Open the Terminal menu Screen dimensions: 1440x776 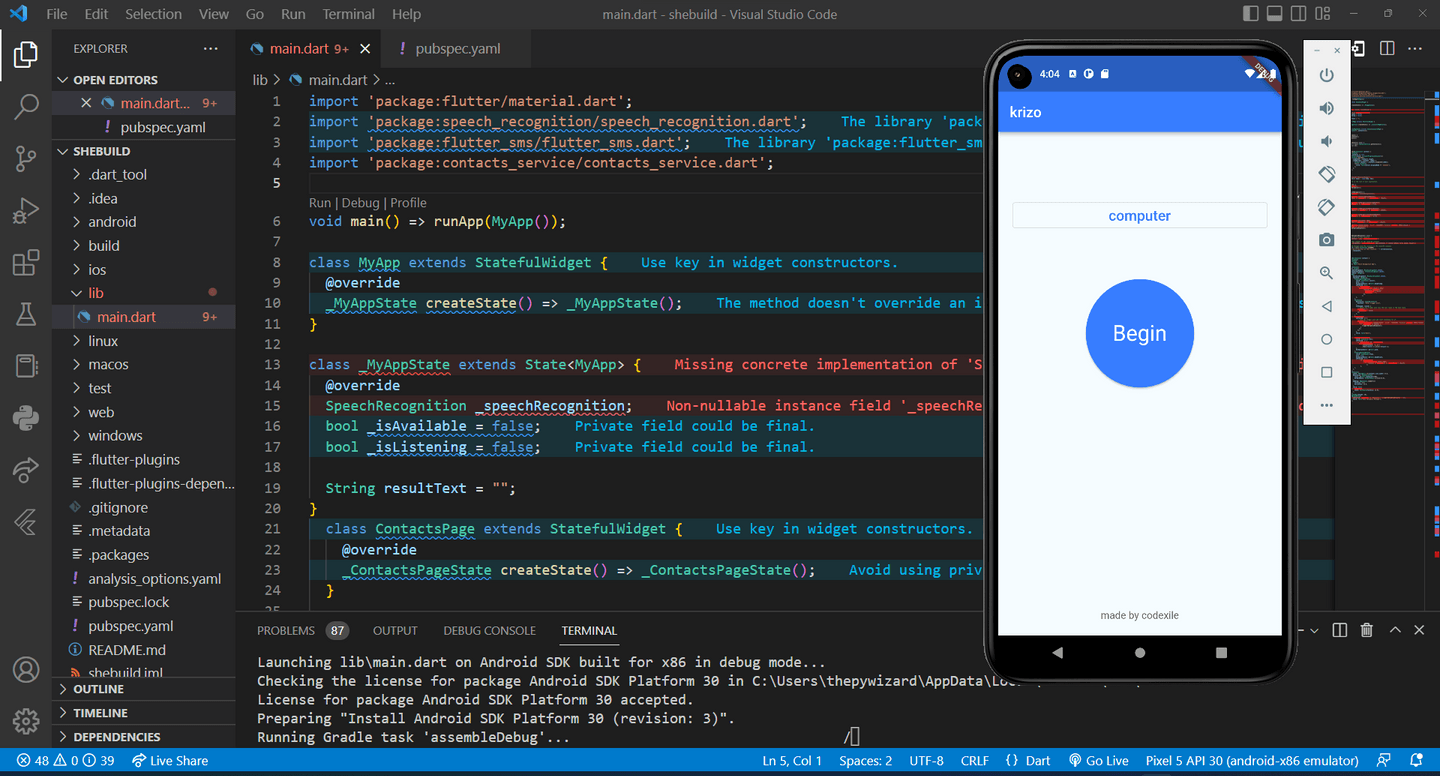(x=349, y=14)
